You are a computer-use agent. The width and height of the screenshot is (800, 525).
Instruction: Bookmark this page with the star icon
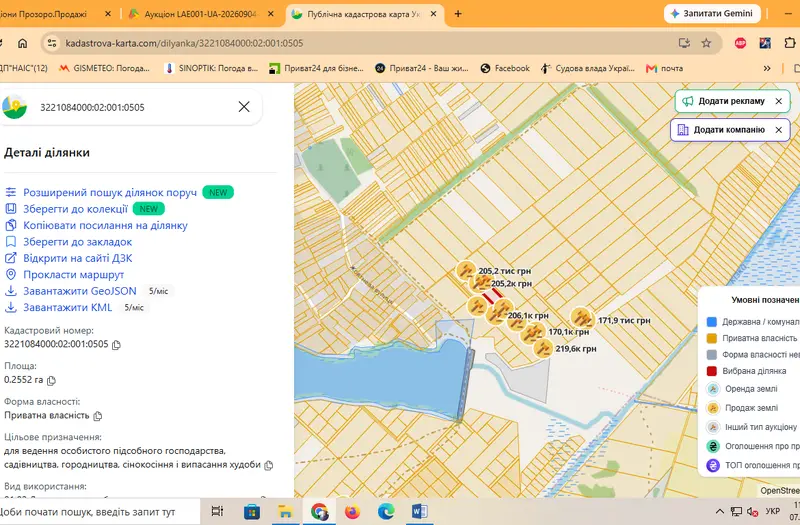pyautogui.click(x=706, y=43)
